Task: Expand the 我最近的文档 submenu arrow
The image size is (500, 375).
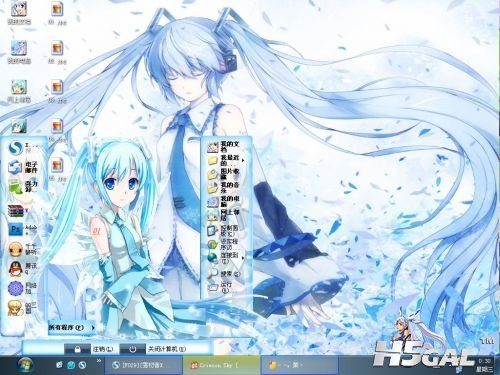Action: pos(243,161)
